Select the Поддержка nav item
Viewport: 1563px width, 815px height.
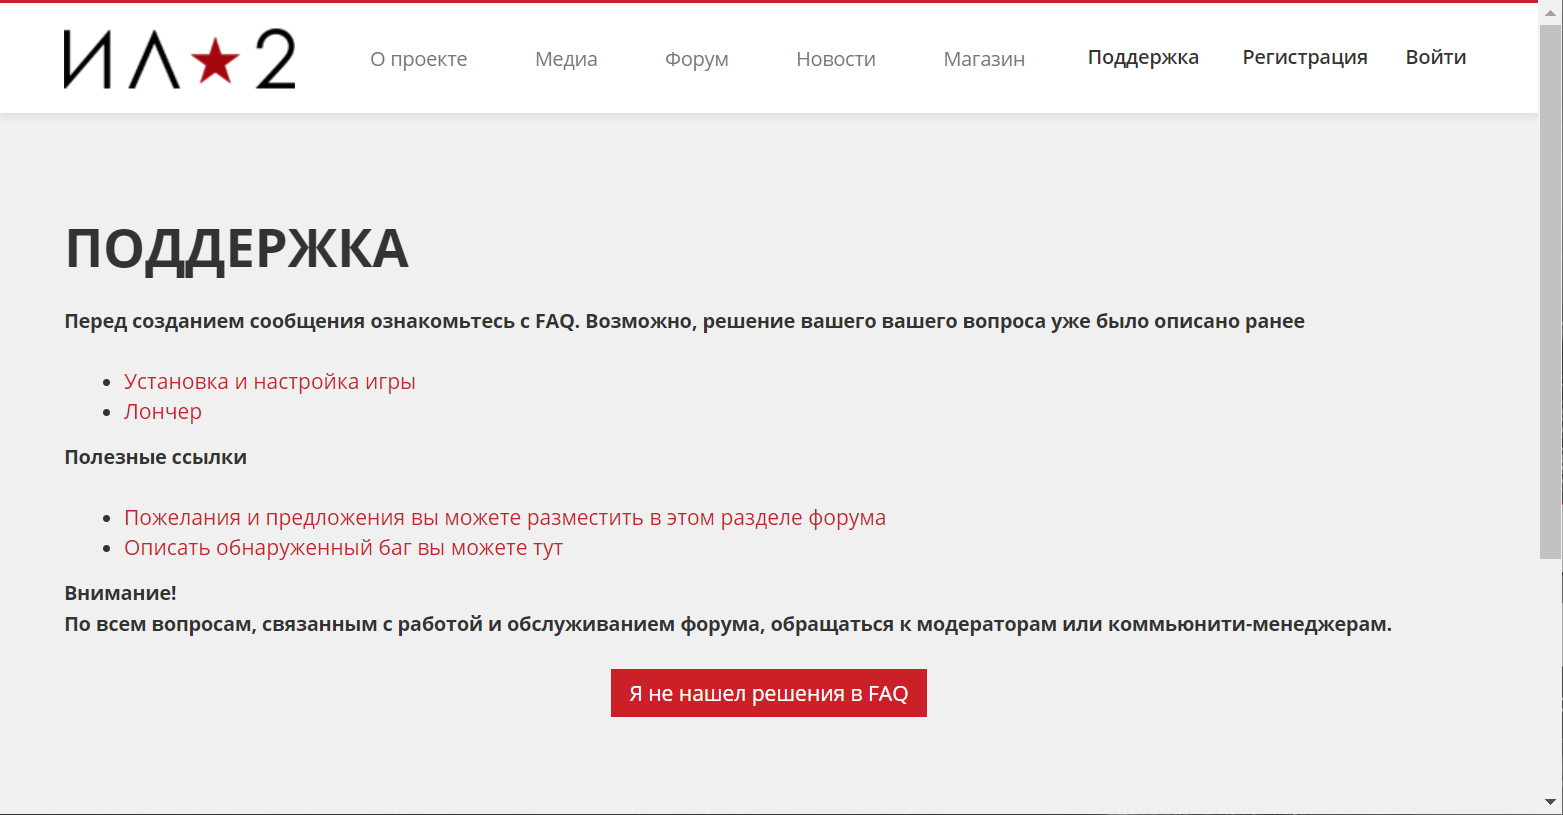click(x=1143, y=57)
